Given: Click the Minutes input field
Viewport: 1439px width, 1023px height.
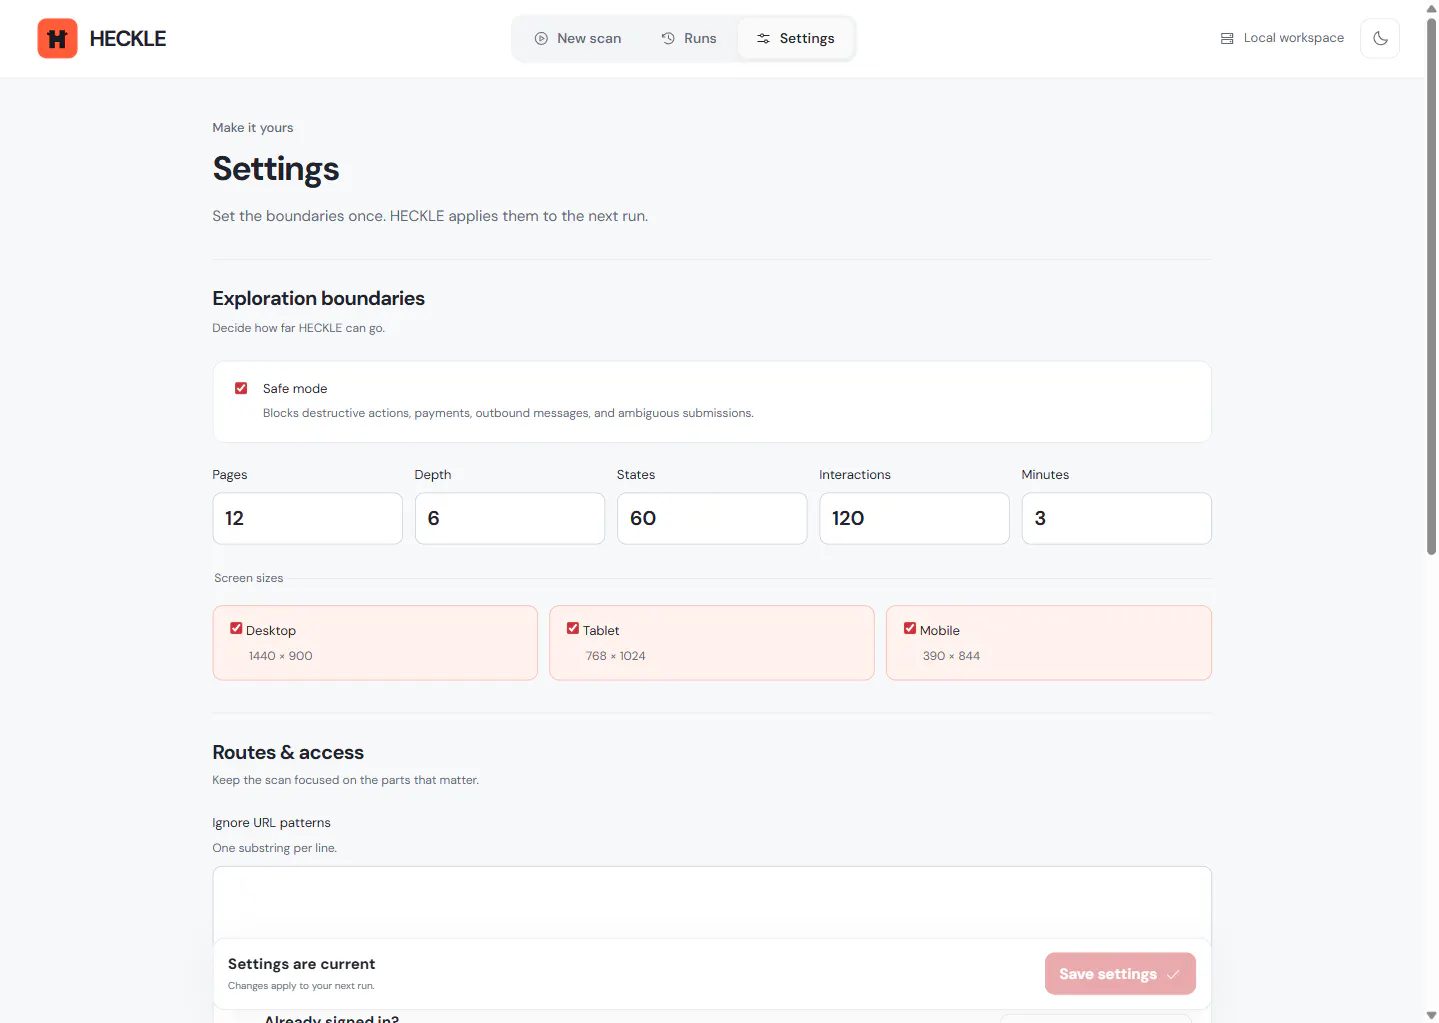Looking at the screenshot, I should coord(1116,518).
